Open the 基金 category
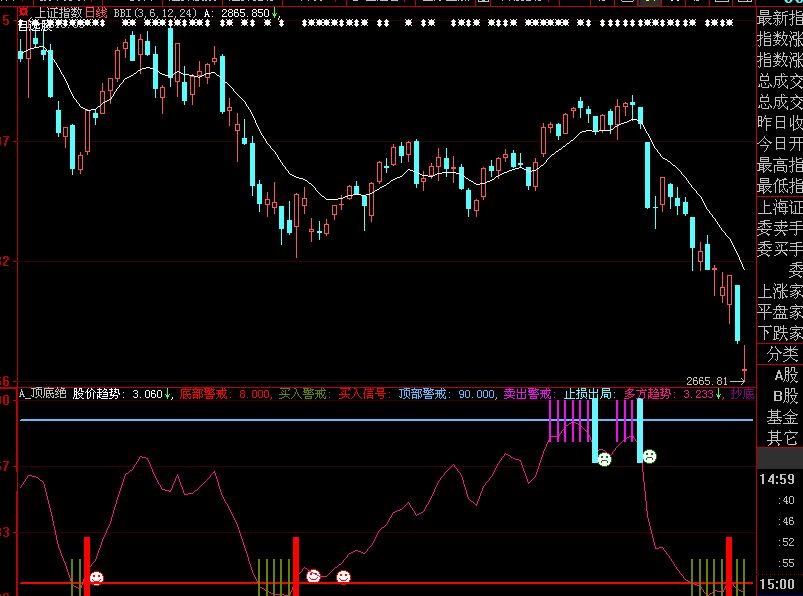The height and width of the screenshot is (596, 803). click(x=783, y=417)
